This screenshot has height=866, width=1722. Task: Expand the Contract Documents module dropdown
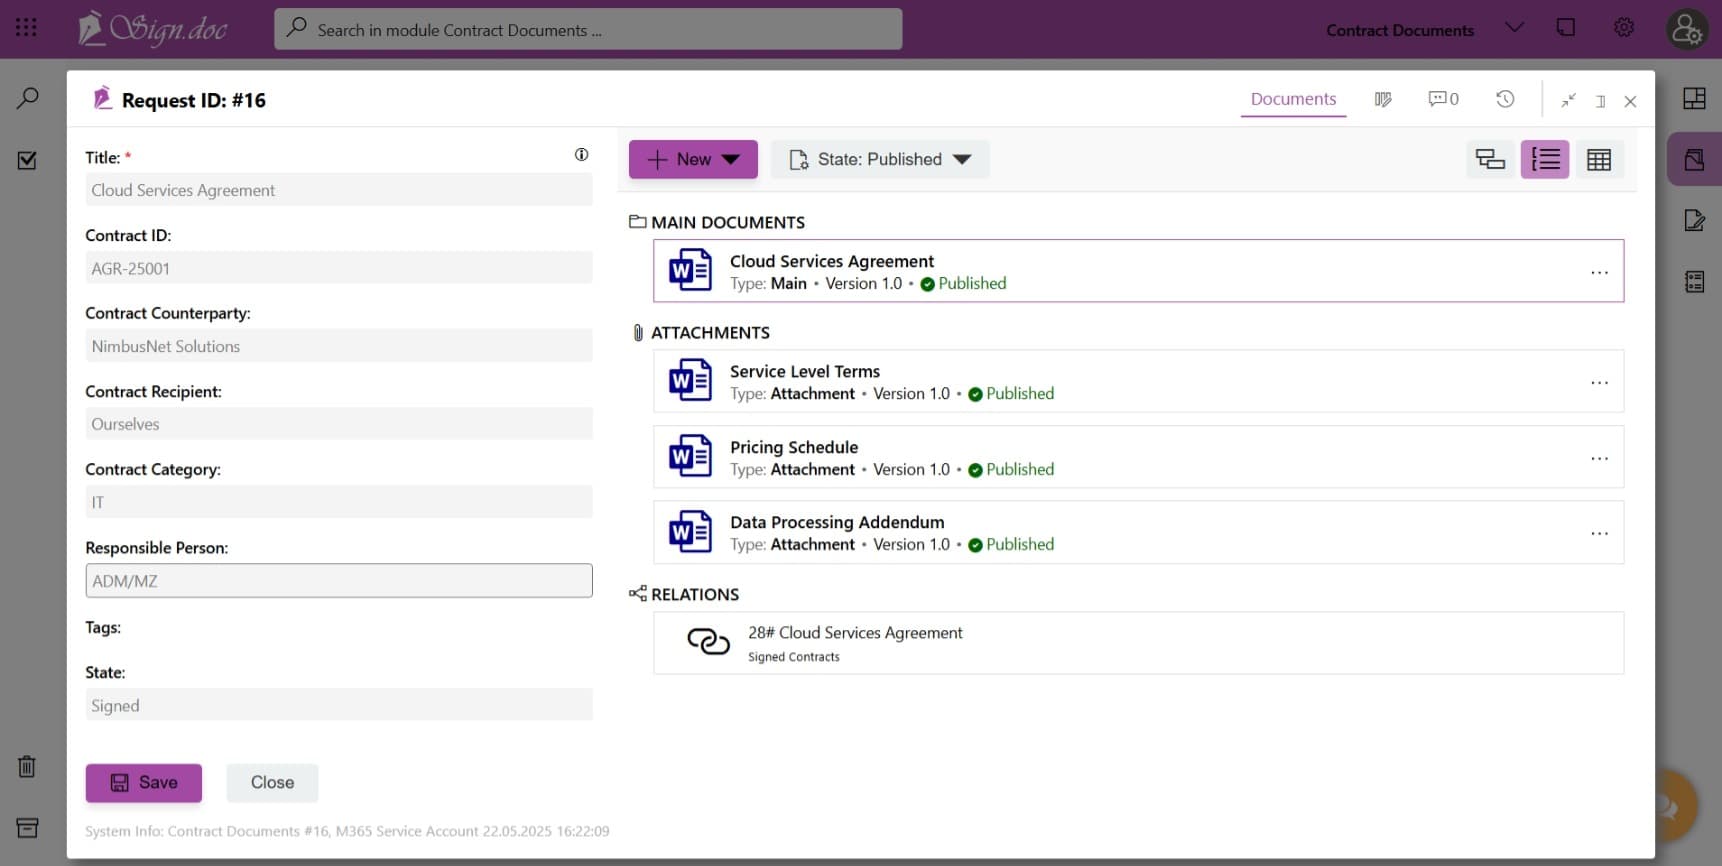click(1514, 28)
